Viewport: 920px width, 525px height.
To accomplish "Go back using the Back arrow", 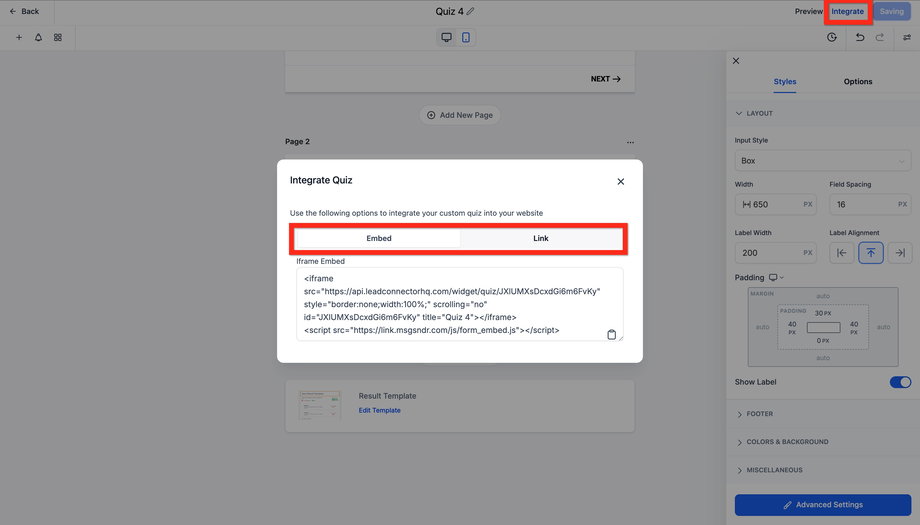I will pos(24,11).
